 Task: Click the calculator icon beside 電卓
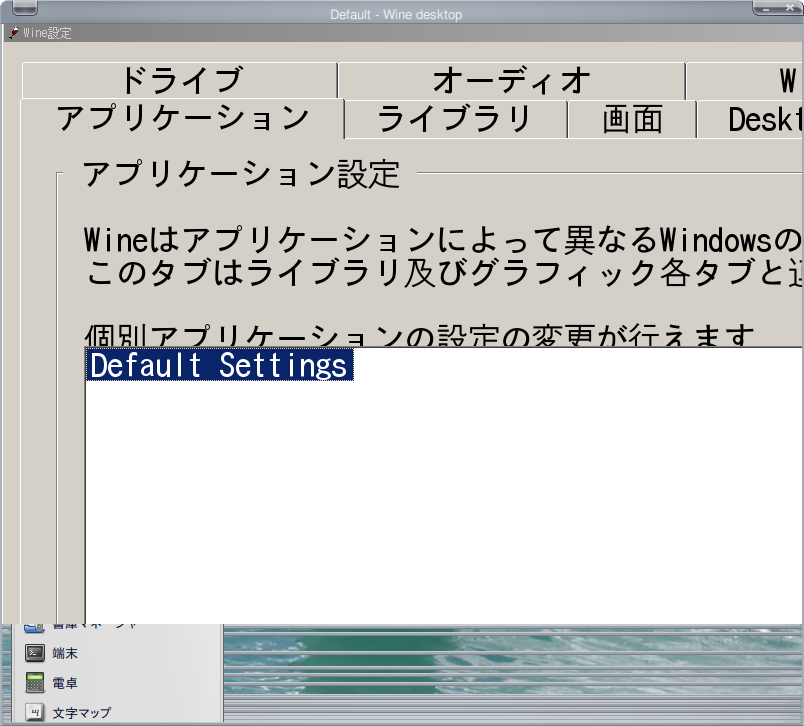(35, 682)
